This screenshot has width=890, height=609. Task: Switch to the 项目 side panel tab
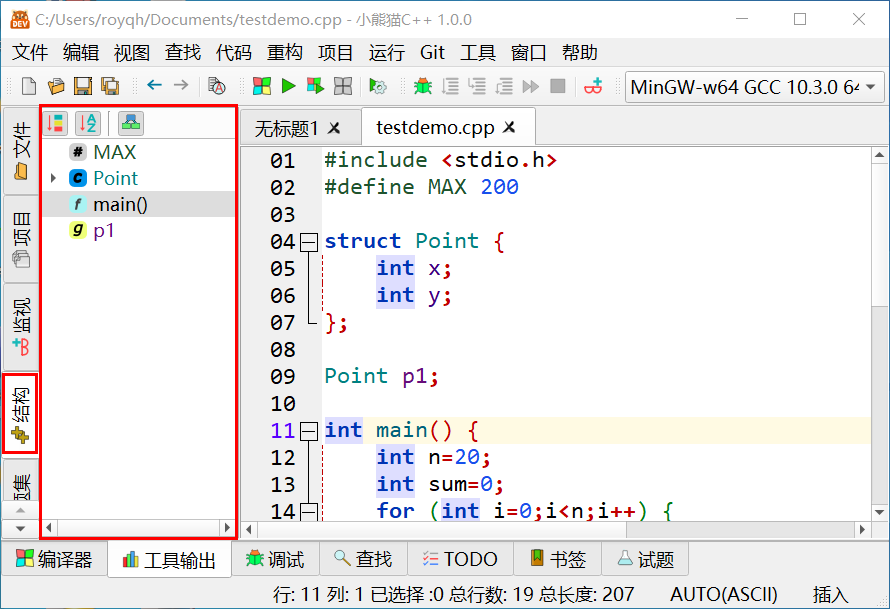(x=21, y=240)
